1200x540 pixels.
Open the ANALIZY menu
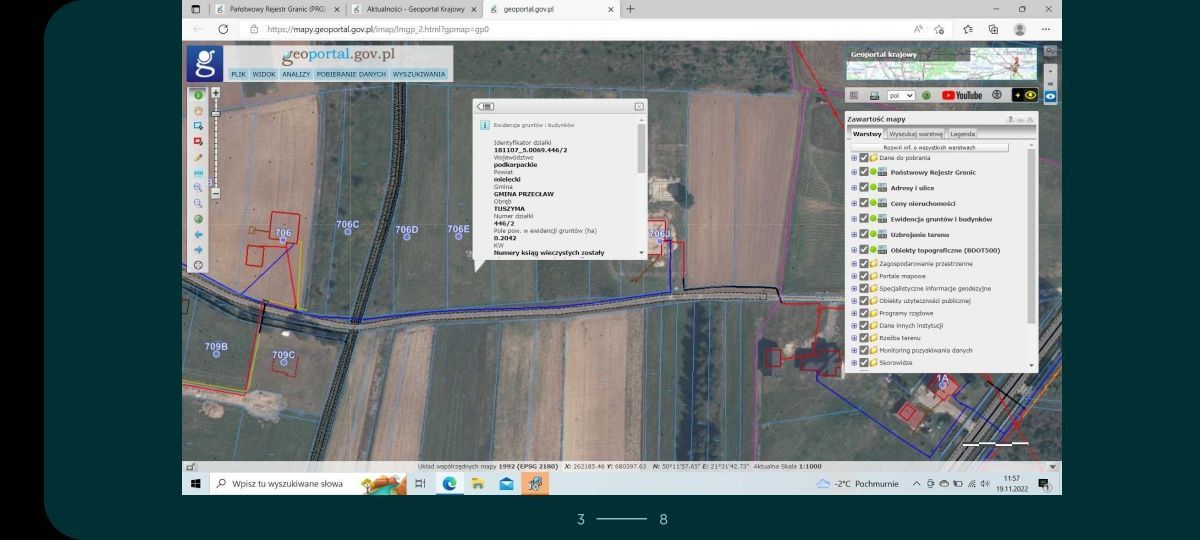[296, 74]
